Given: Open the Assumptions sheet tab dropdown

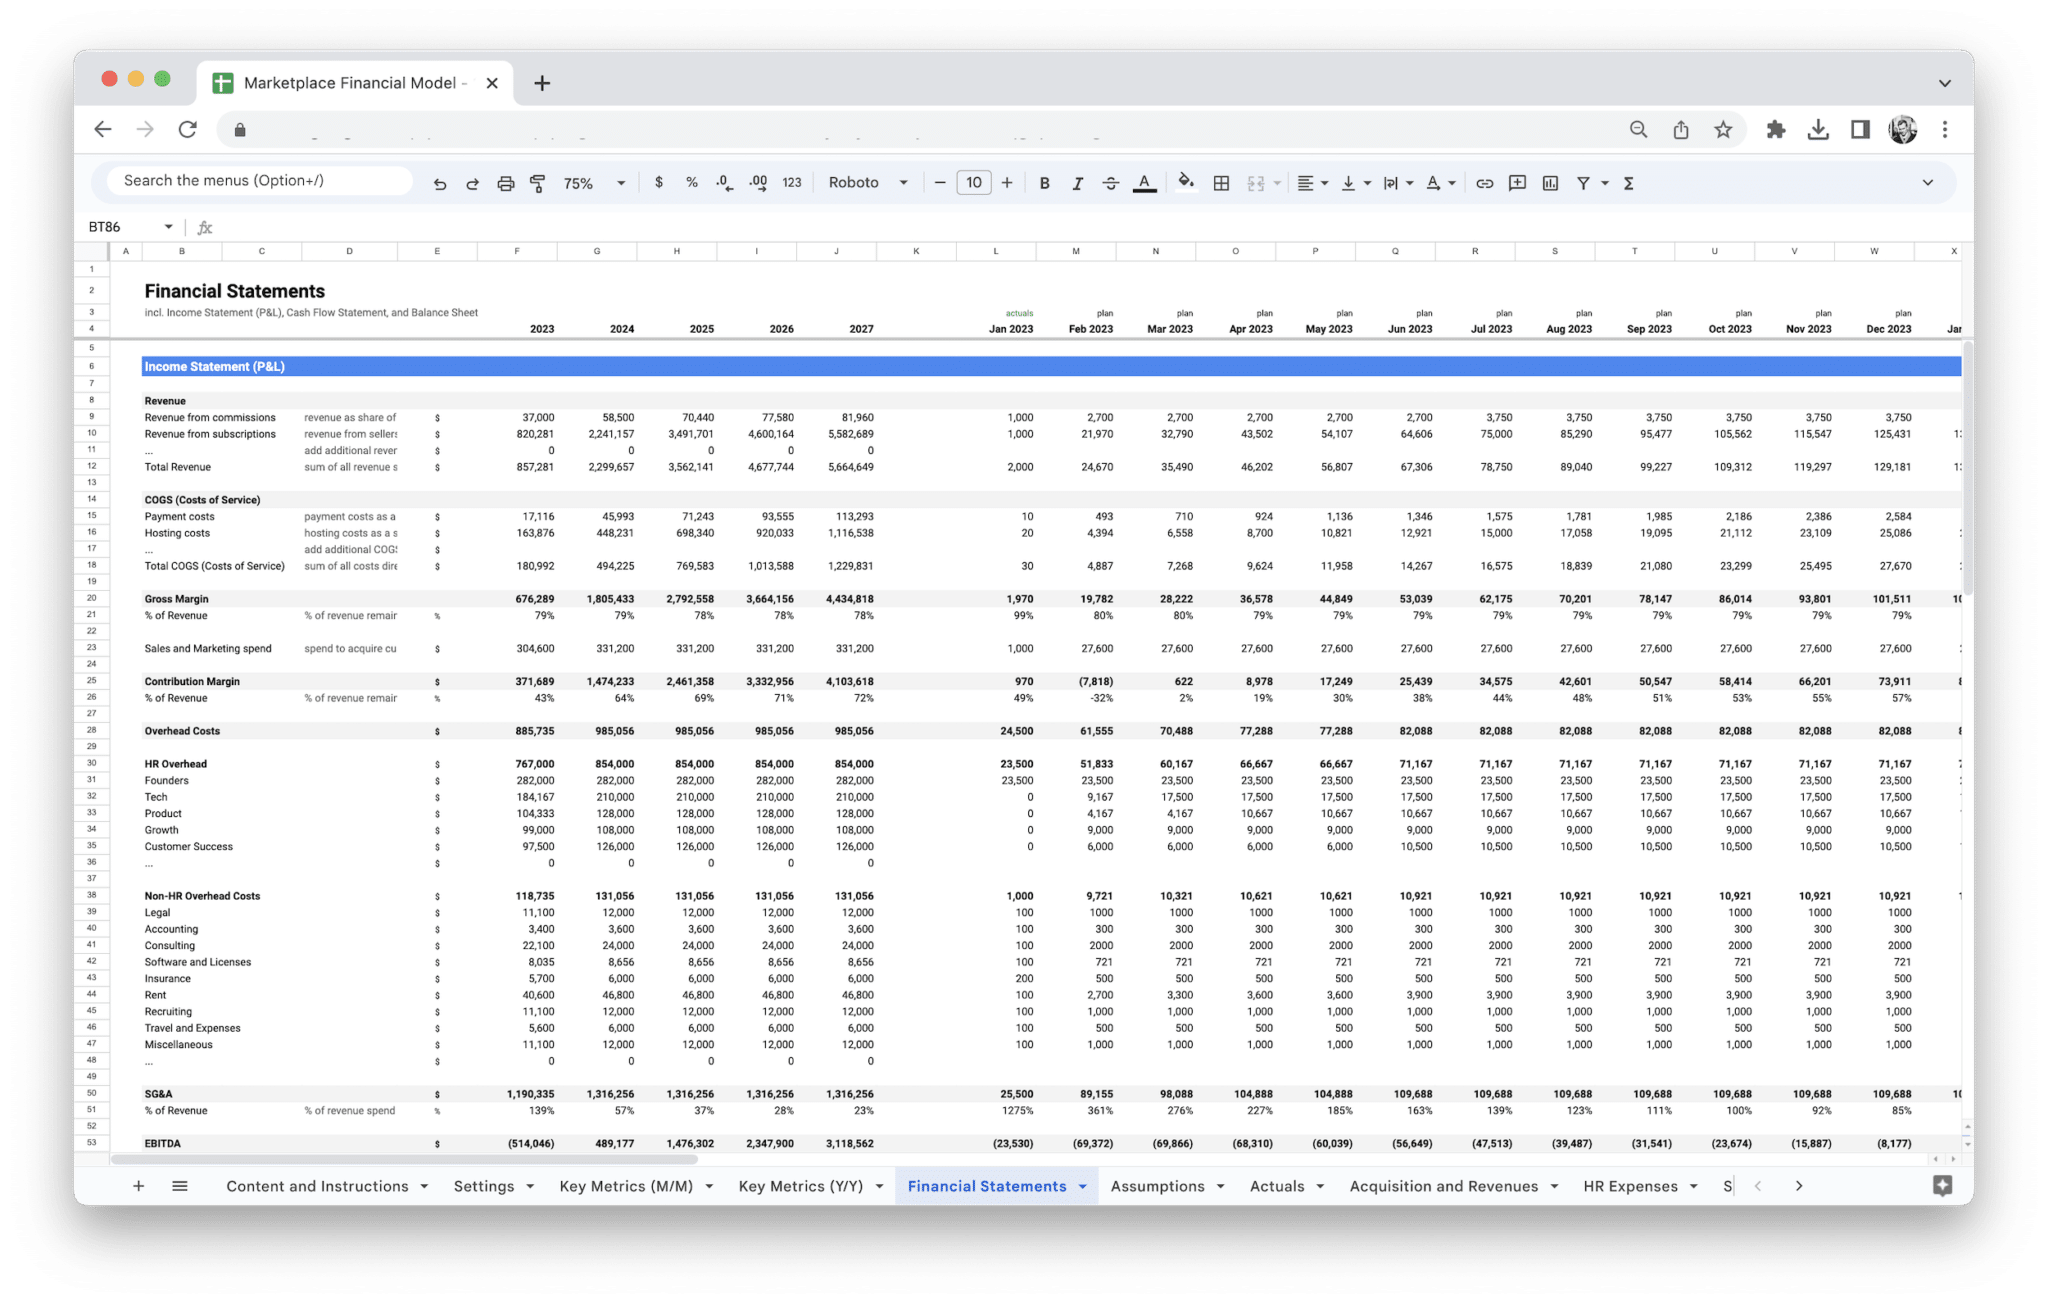Looking at the screenshot, I should [x=1220, y=1186].
